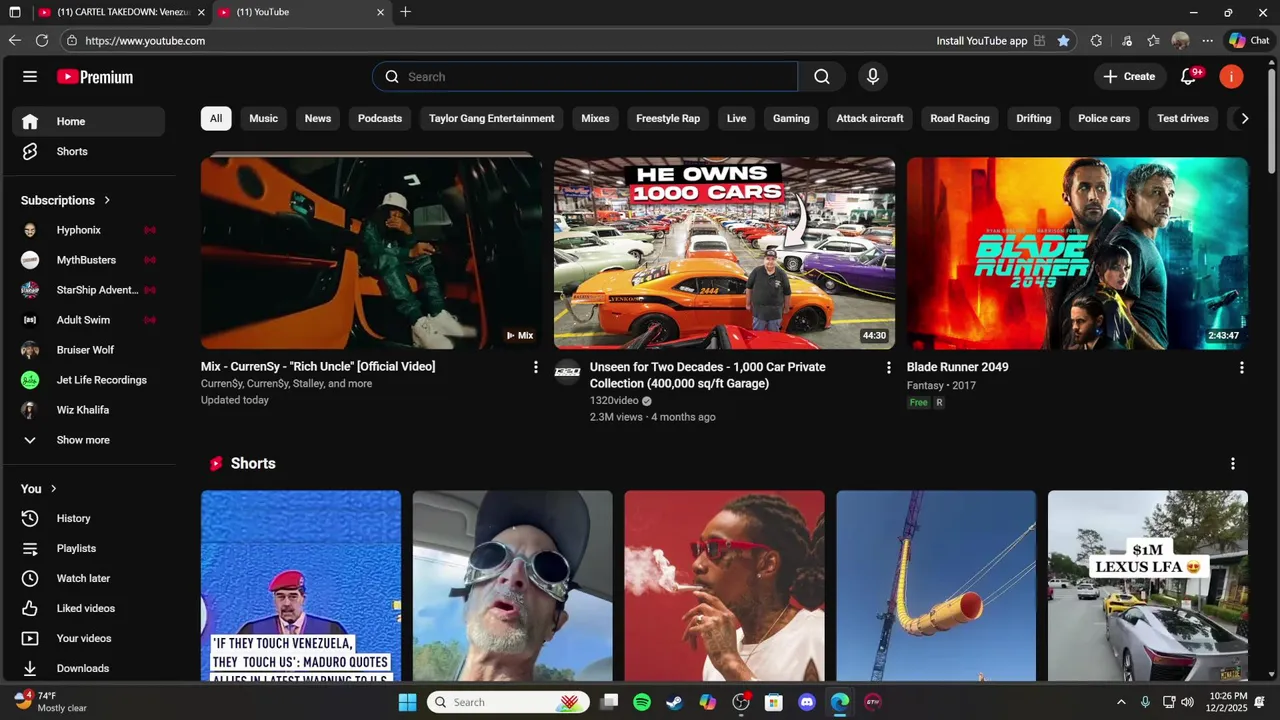Go to Shorts in the sidebar

(88, 152)
